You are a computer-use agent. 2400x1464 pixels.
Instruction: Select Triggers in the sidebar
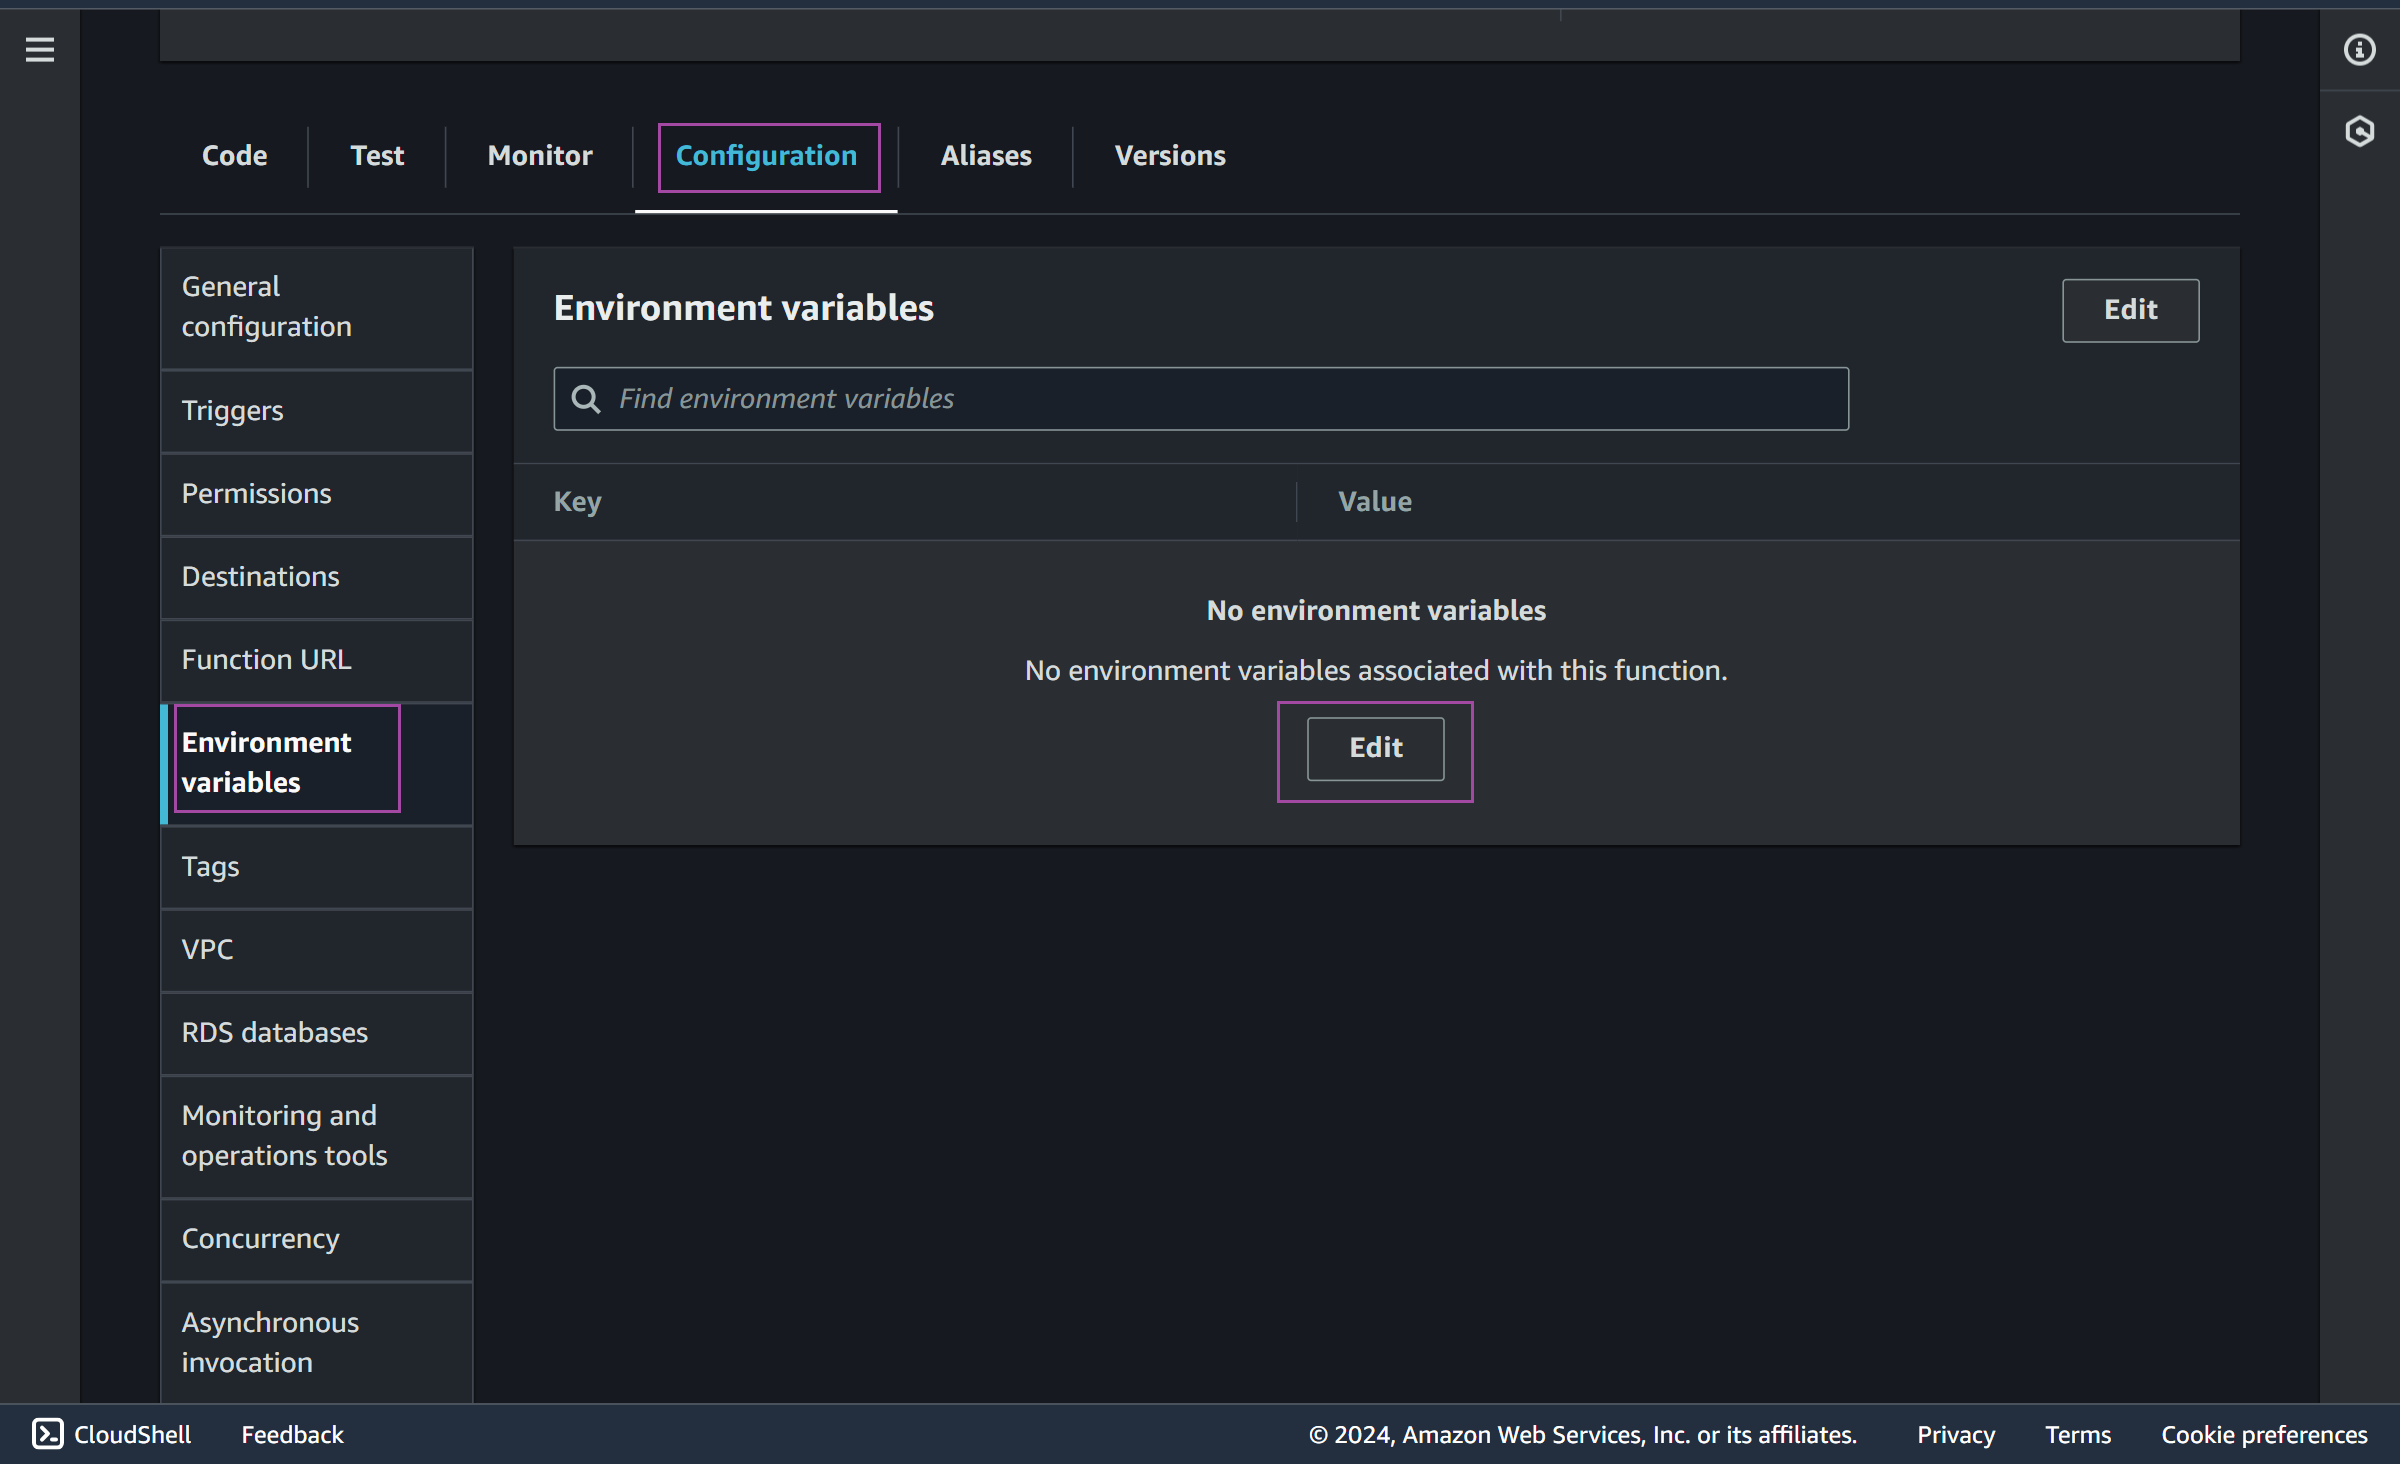tap(232, 410)
